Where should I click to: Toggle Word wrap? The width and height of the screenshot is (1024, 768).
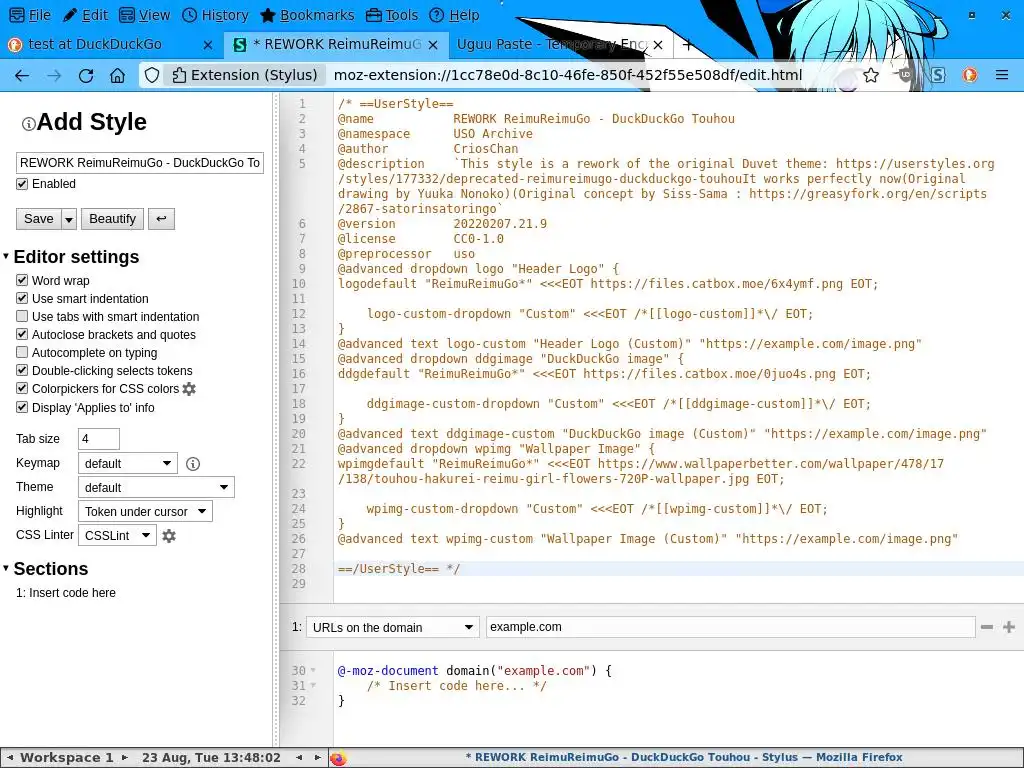click(x=22, y=281)
